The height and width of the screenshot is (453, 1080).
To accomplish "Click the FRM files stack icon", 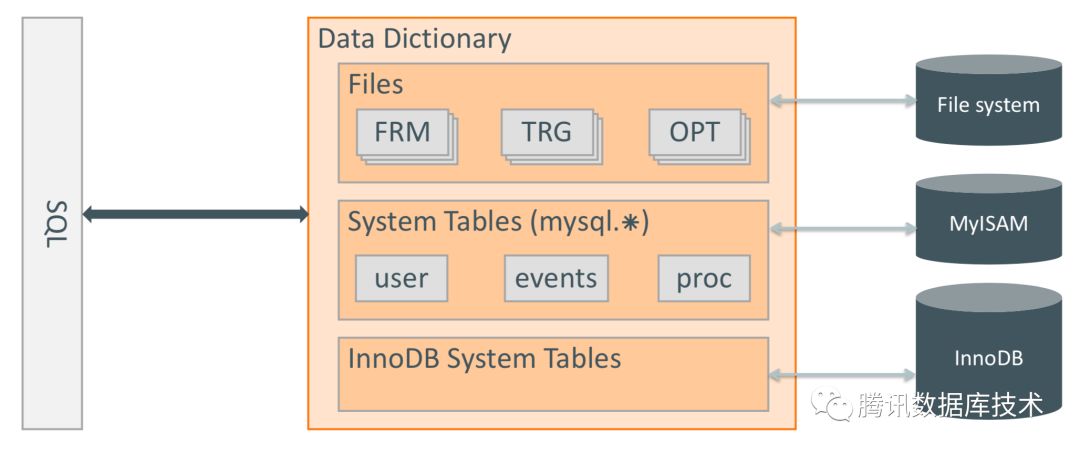I will (x=406, y=136).
